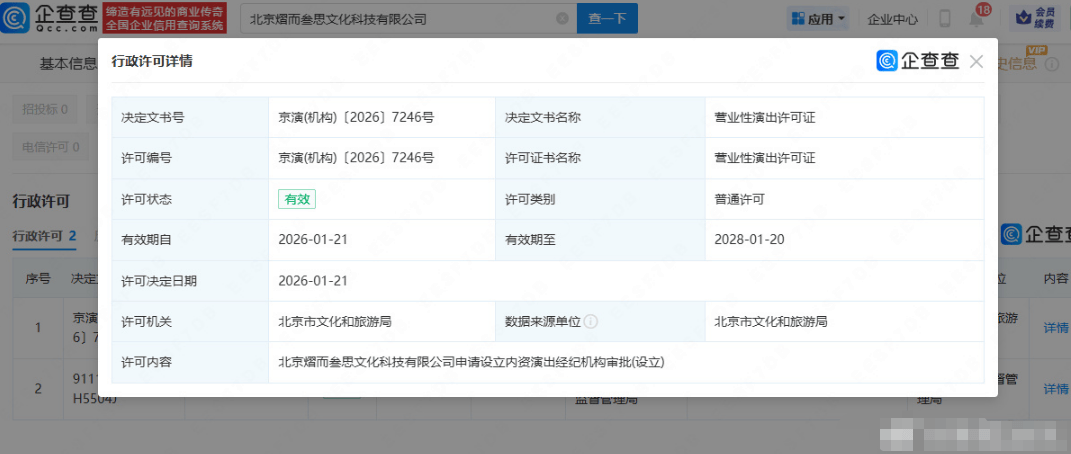Click the mobile phone app icon
Screen dimensions: 1071x454
click(x=944, y=18)
